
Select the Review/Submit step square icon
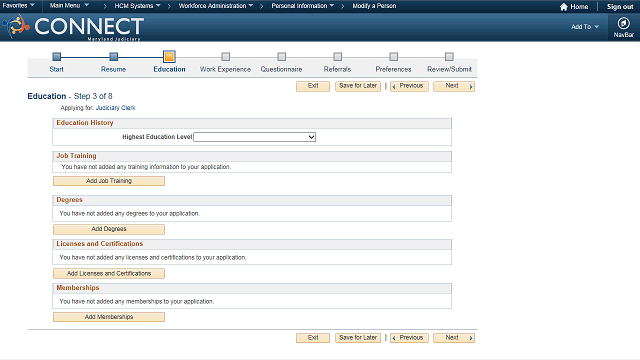pos(449,56)
